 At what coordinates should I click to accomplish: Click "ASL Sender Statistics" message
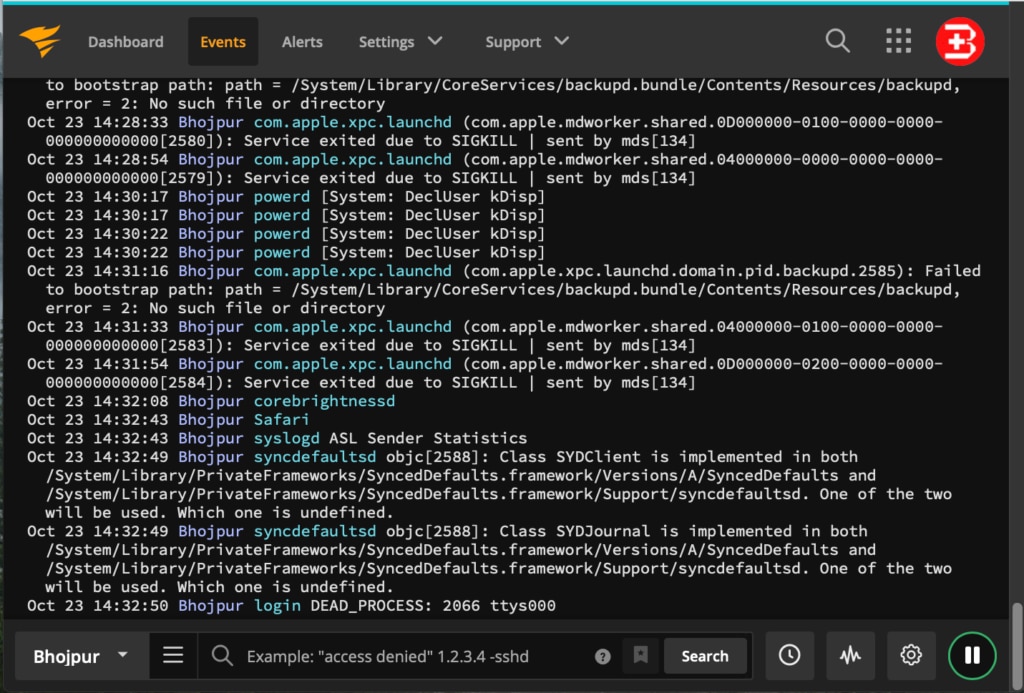click(x=428, y=438)
